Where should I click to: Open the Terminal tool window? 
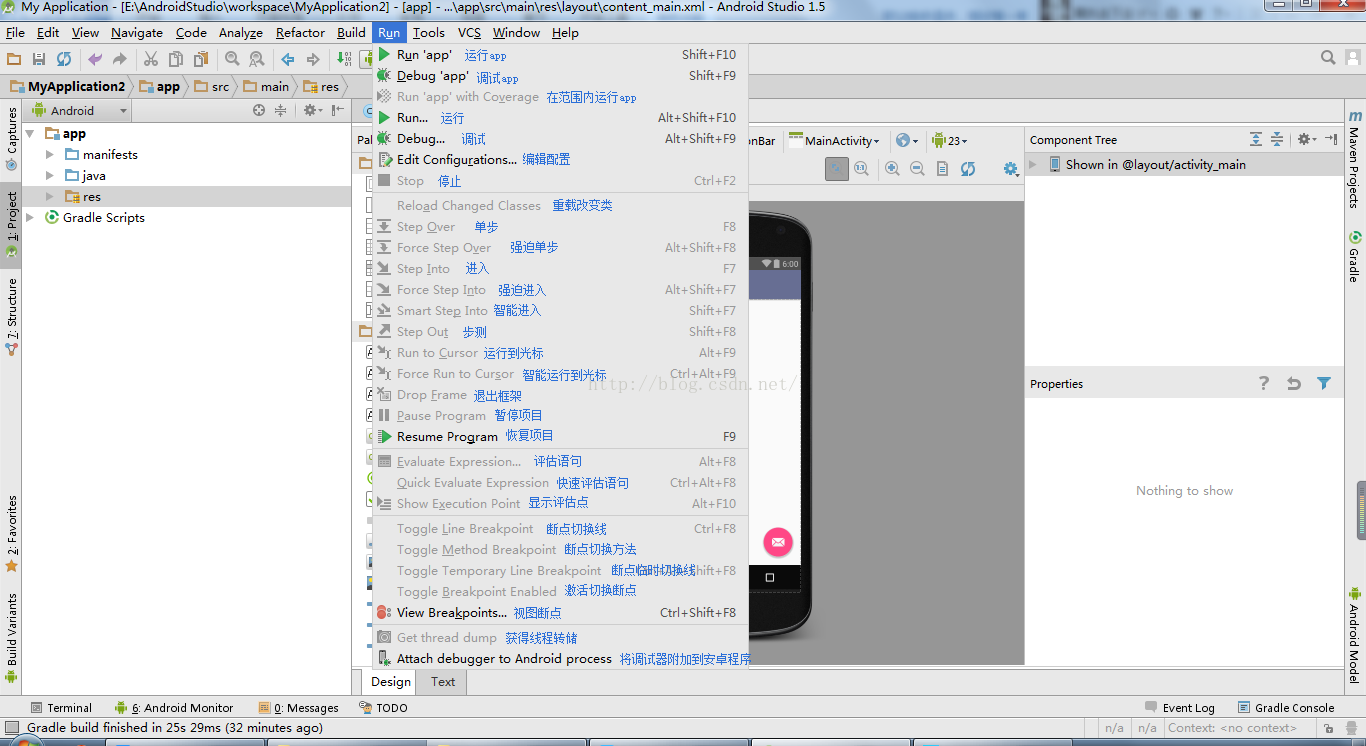tap(61, 708)
